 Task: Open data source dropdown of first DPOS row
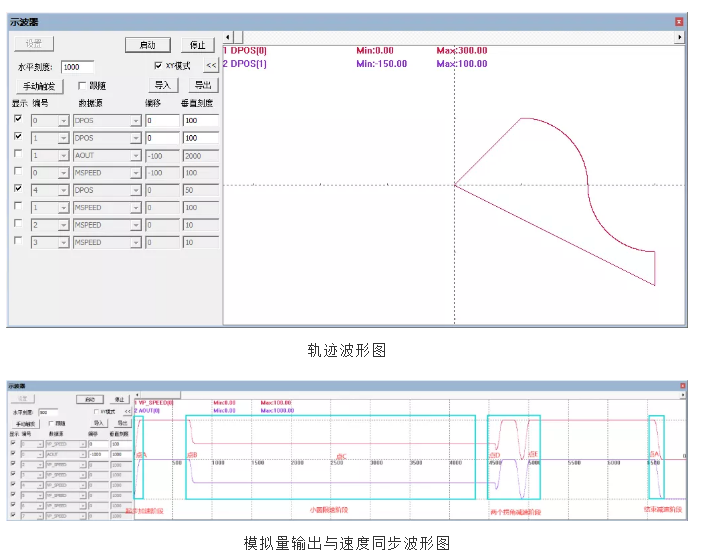(136, 121)
